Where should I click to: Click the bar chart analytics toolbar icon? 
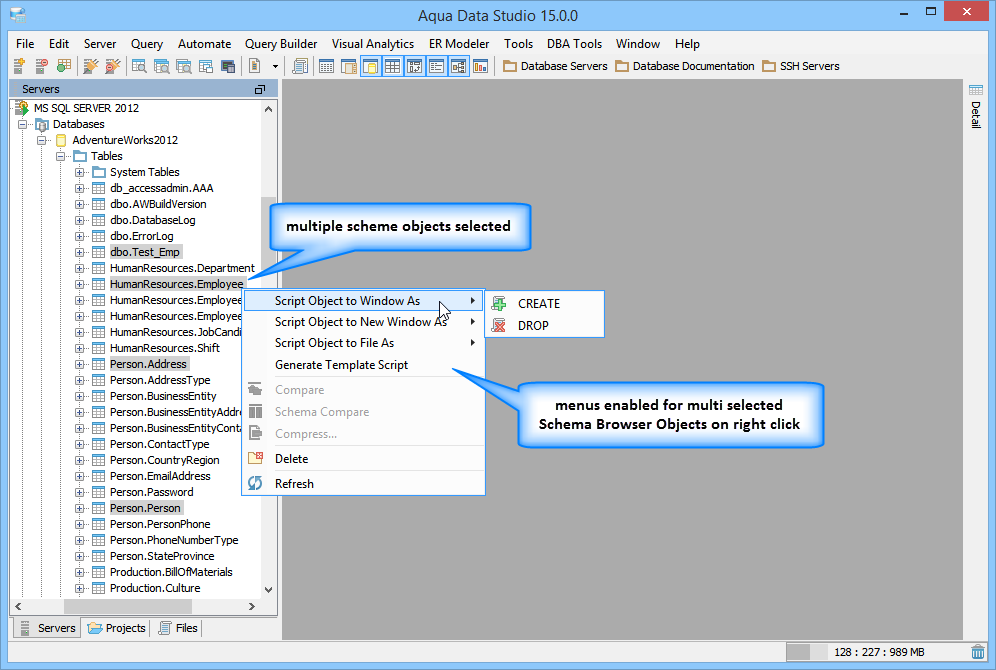pos(481,65)
